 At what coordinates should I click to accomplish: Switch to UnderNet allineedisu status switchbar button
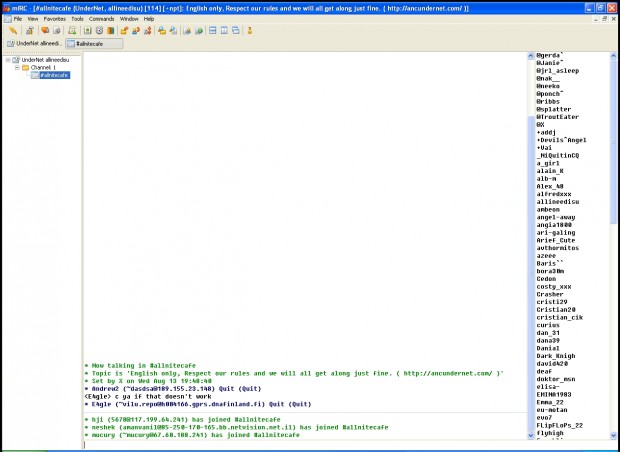[34, 43]
